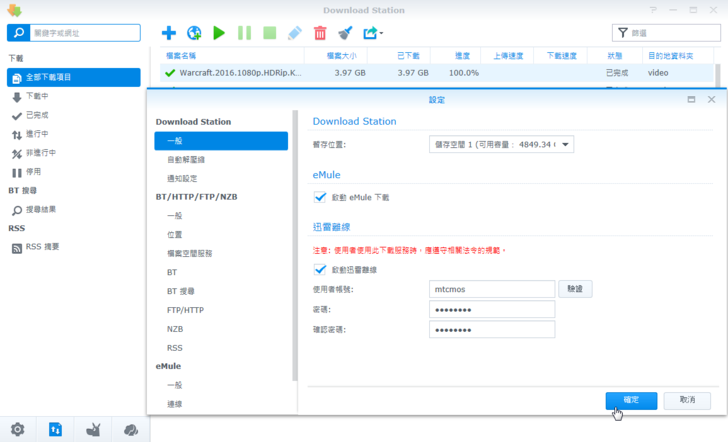Click the broom clear completed icon
Viewport: 728px width, 442px height.
coord(345,33)
